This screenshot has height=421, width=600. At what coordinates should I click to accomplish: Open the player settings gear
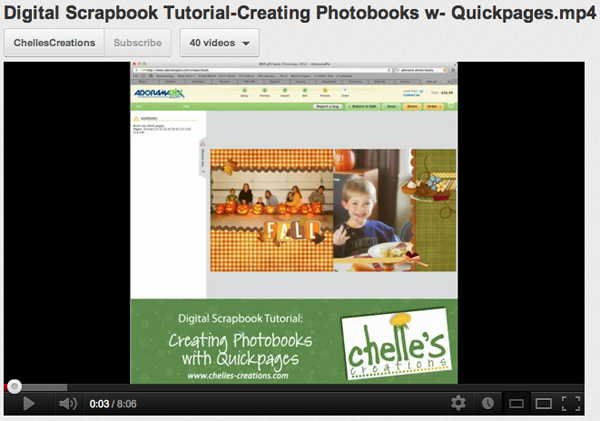458,403
